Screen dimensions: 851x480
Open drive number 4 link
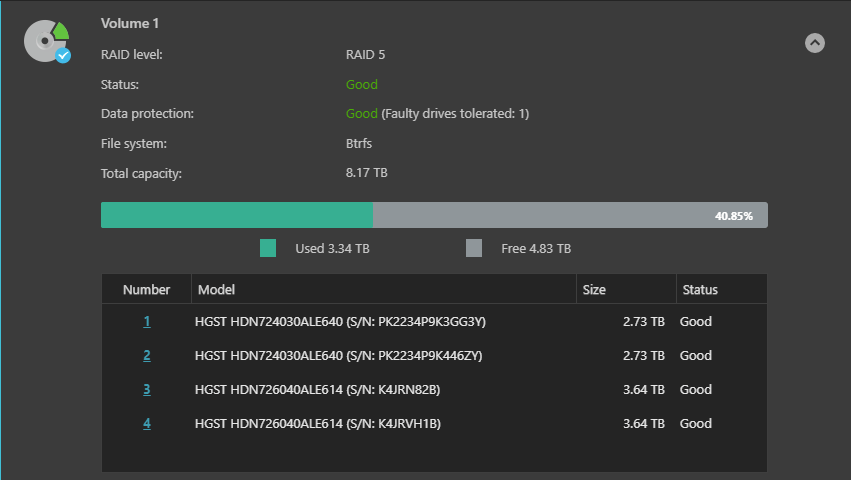tap(147, 424)
